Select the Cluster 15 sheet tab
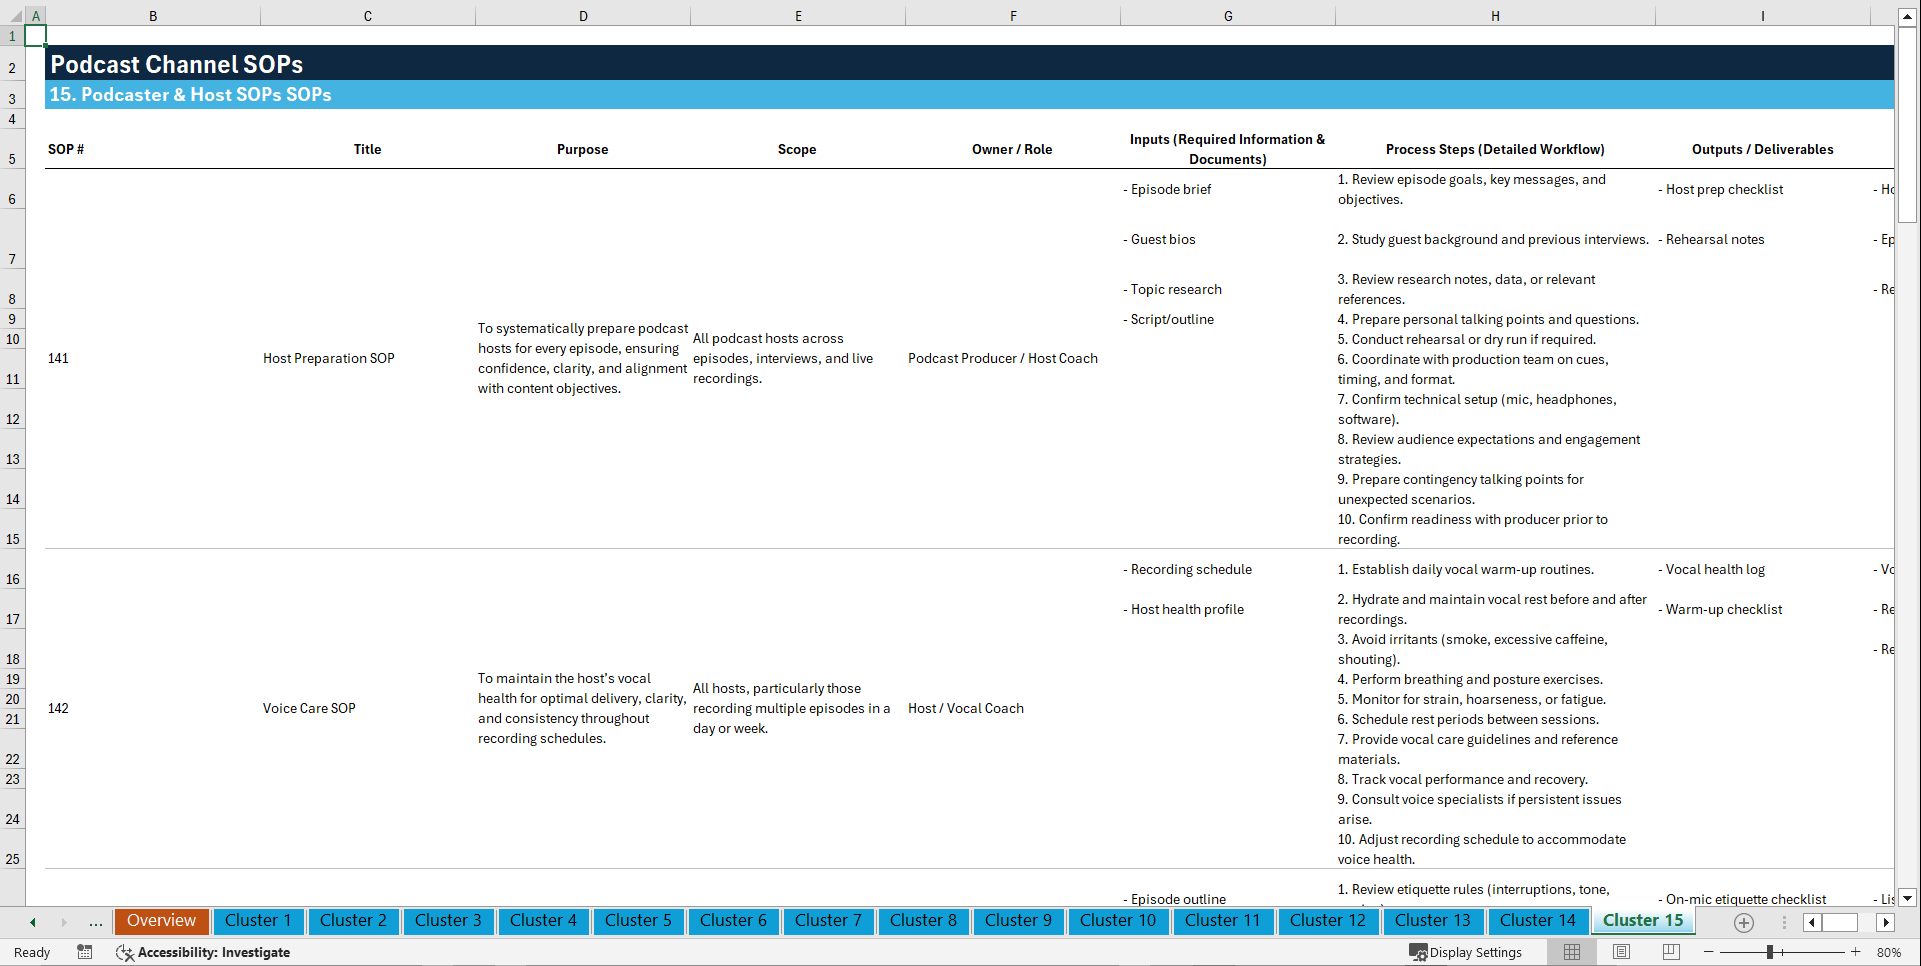 (1643, 920)
